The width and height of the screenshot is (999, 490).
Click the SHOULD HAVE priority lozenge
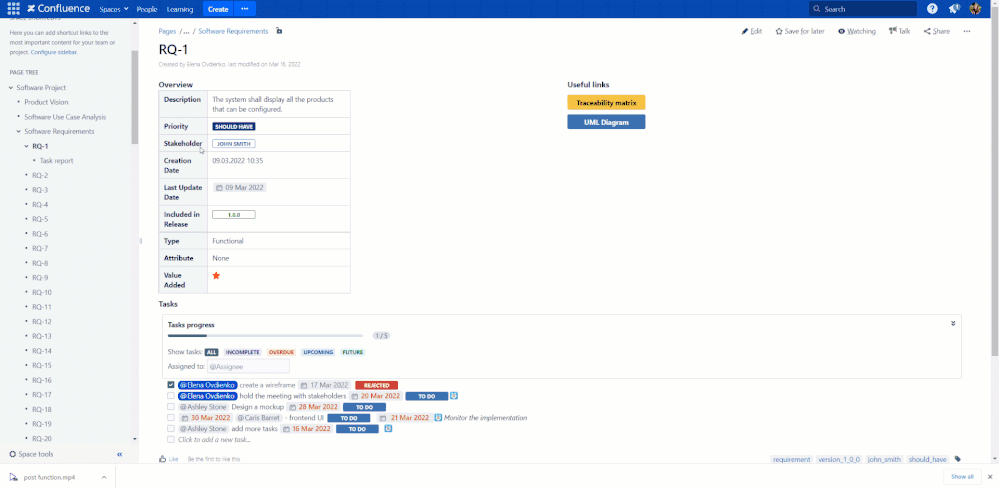(x=234, y=126)
